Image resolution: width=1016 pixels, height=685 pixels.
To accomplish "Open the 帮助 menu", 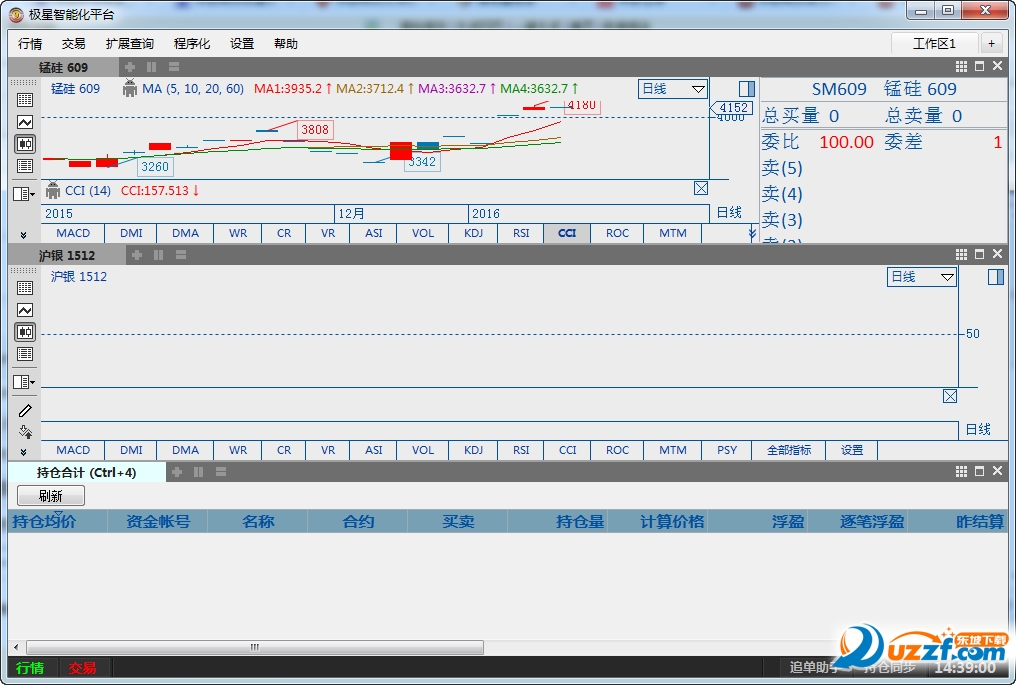I will [286, 43].
